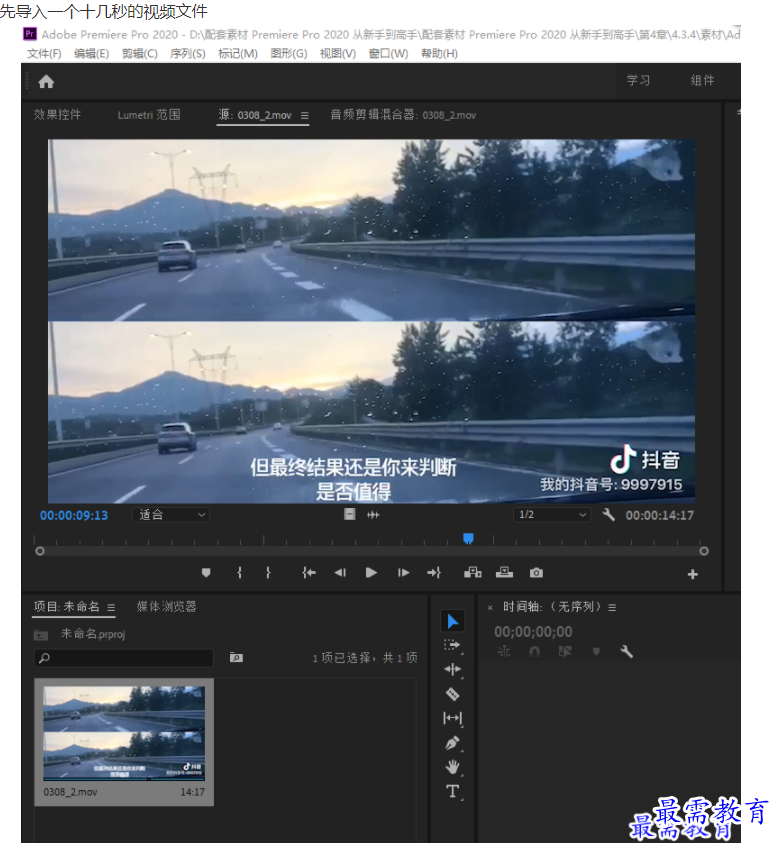Image resolution: width=777 pixels, height=843 pixels.
Task: Click the 00:00:09:13 playhead timecode
Action: (74, 515)
